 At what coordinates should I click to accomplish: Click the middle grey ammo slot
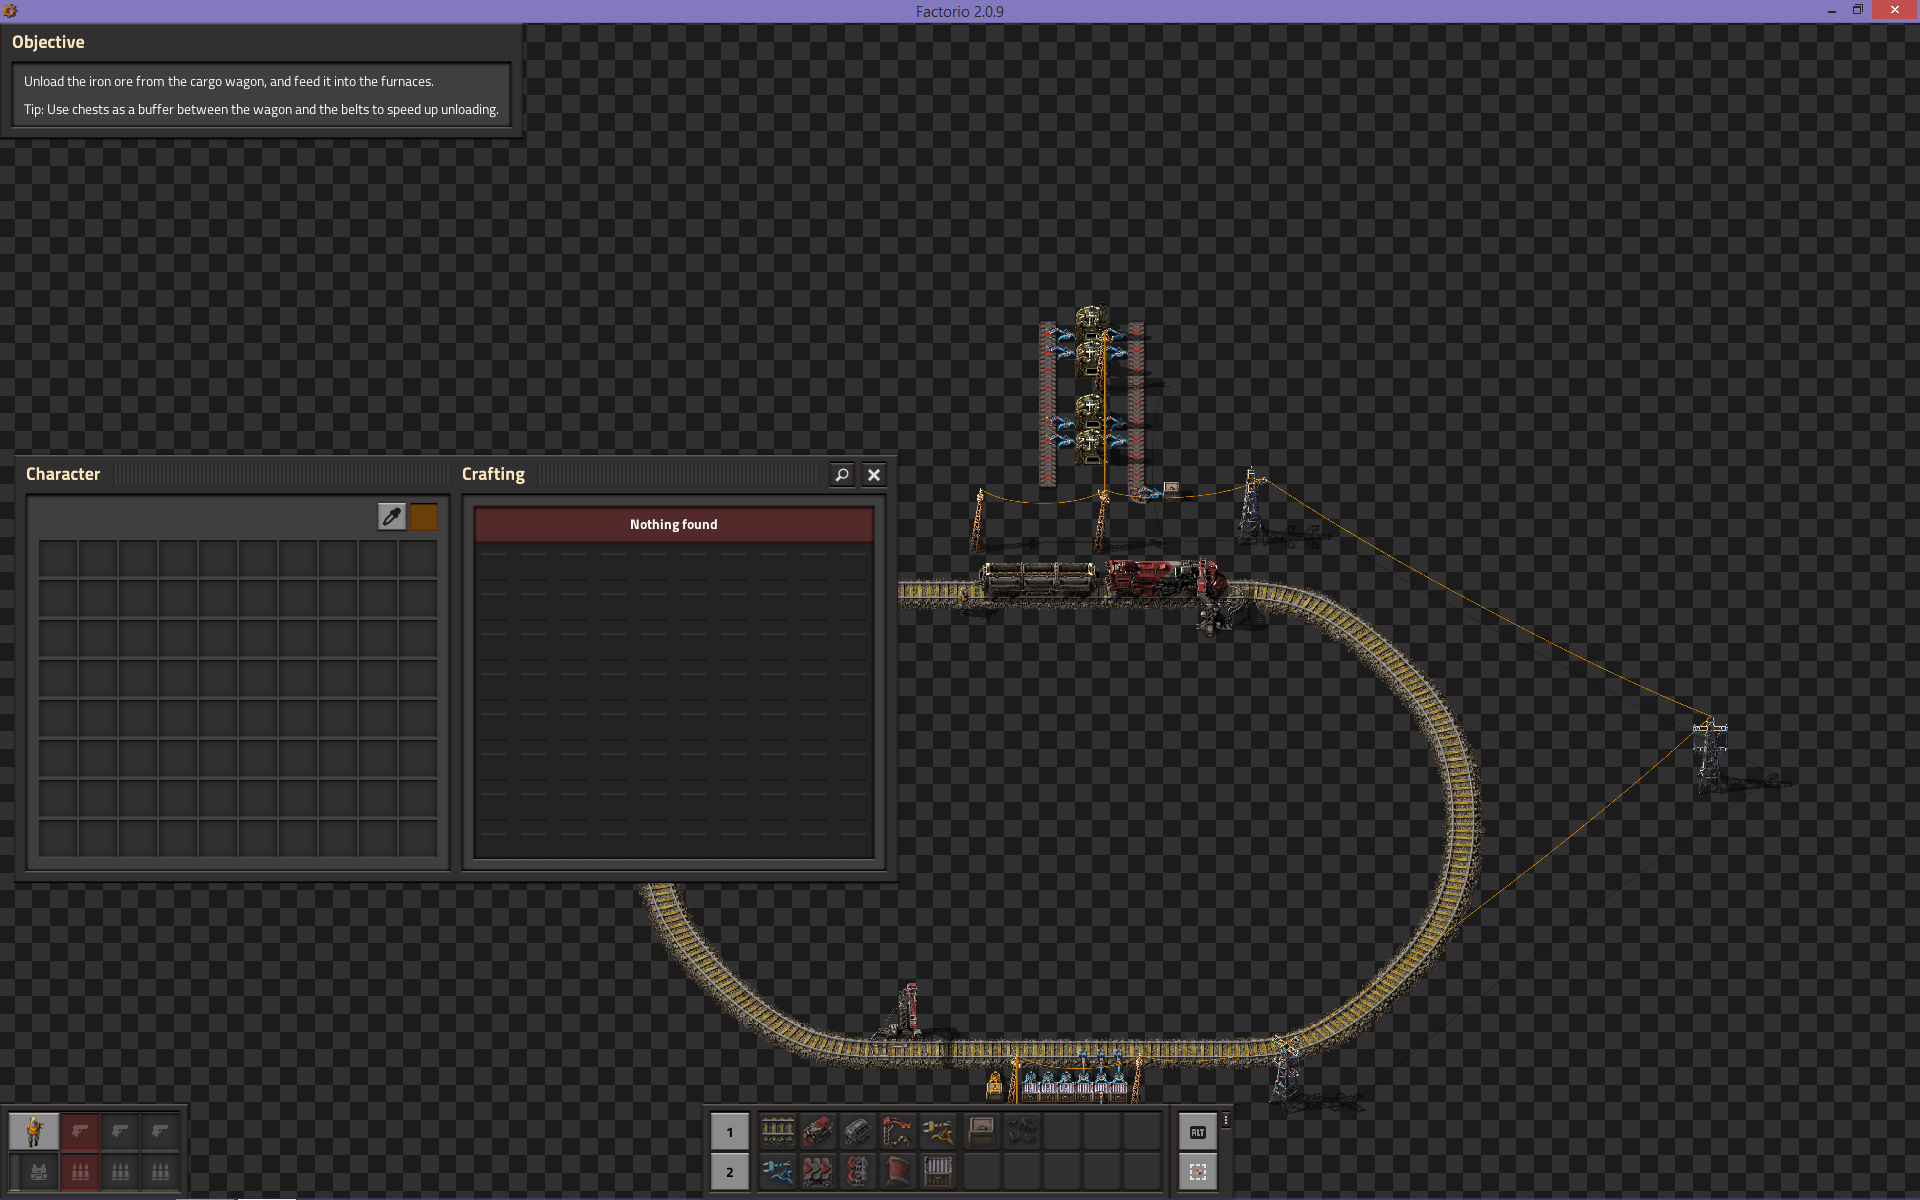[120, 1171]
